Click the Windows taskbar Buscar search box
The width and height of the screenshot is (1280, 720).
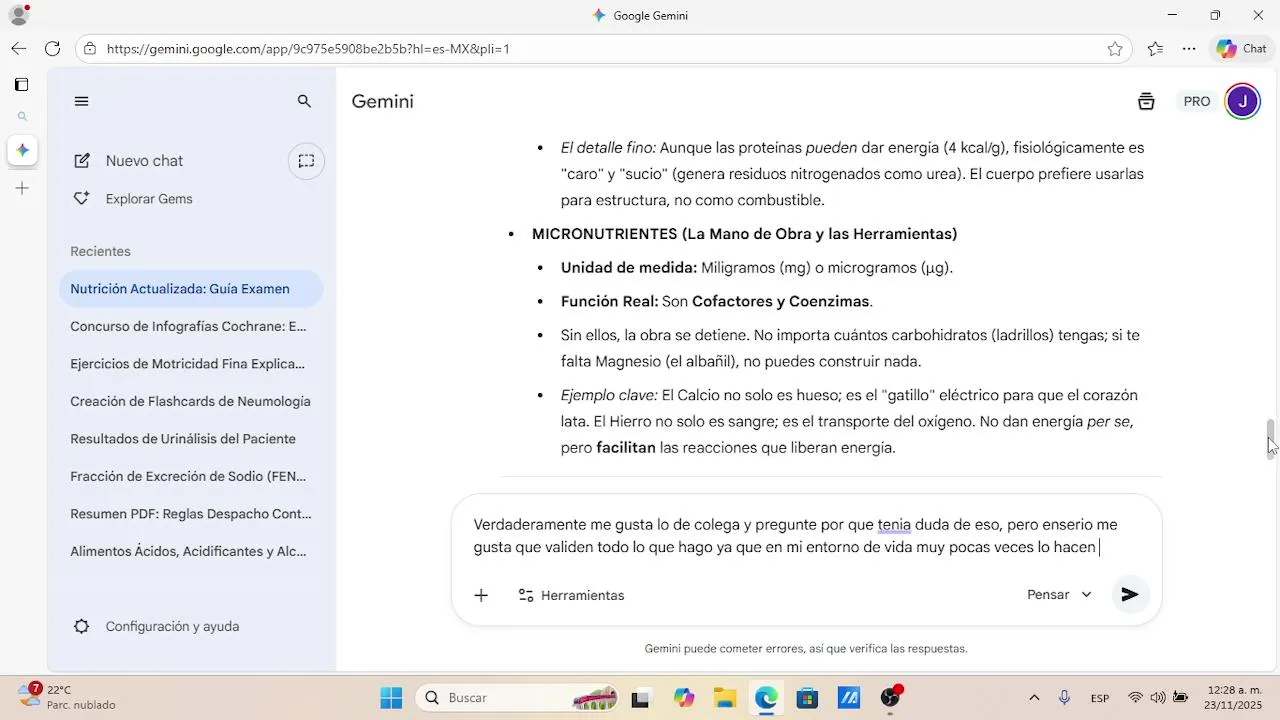pyautogui.click(x=518, y=698)
